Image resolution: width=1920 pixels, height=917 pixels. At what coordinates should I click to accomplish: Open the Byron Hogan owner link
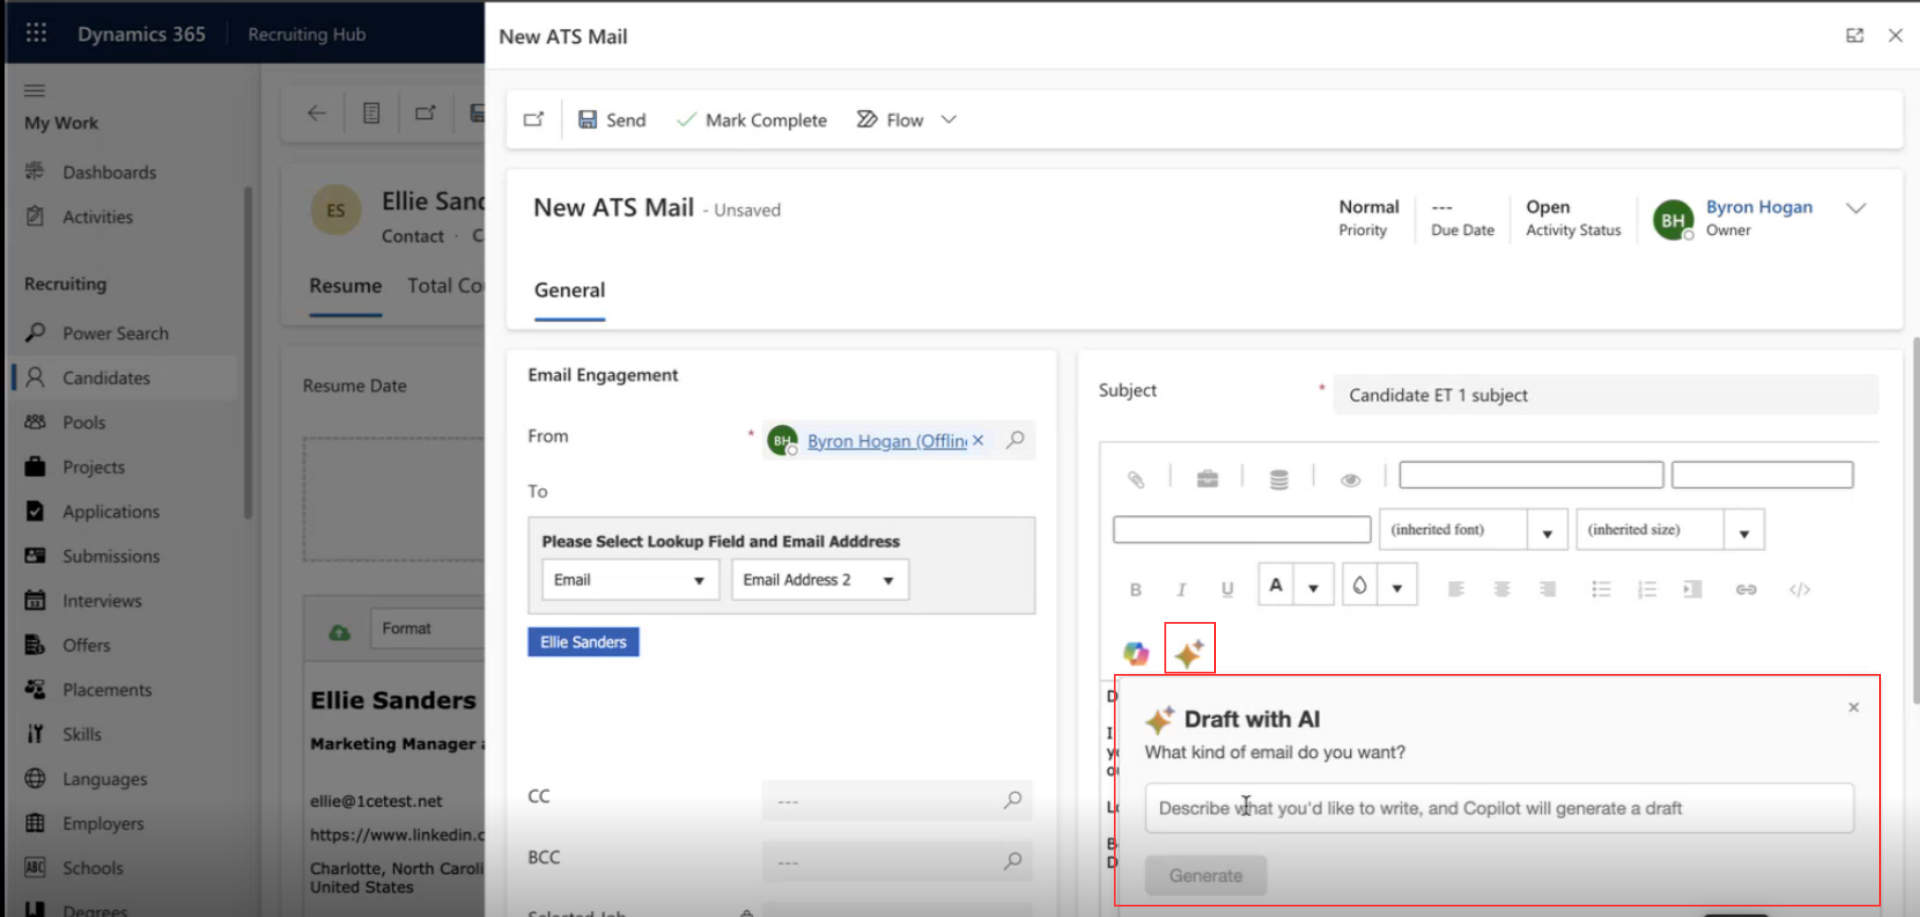1759,207
